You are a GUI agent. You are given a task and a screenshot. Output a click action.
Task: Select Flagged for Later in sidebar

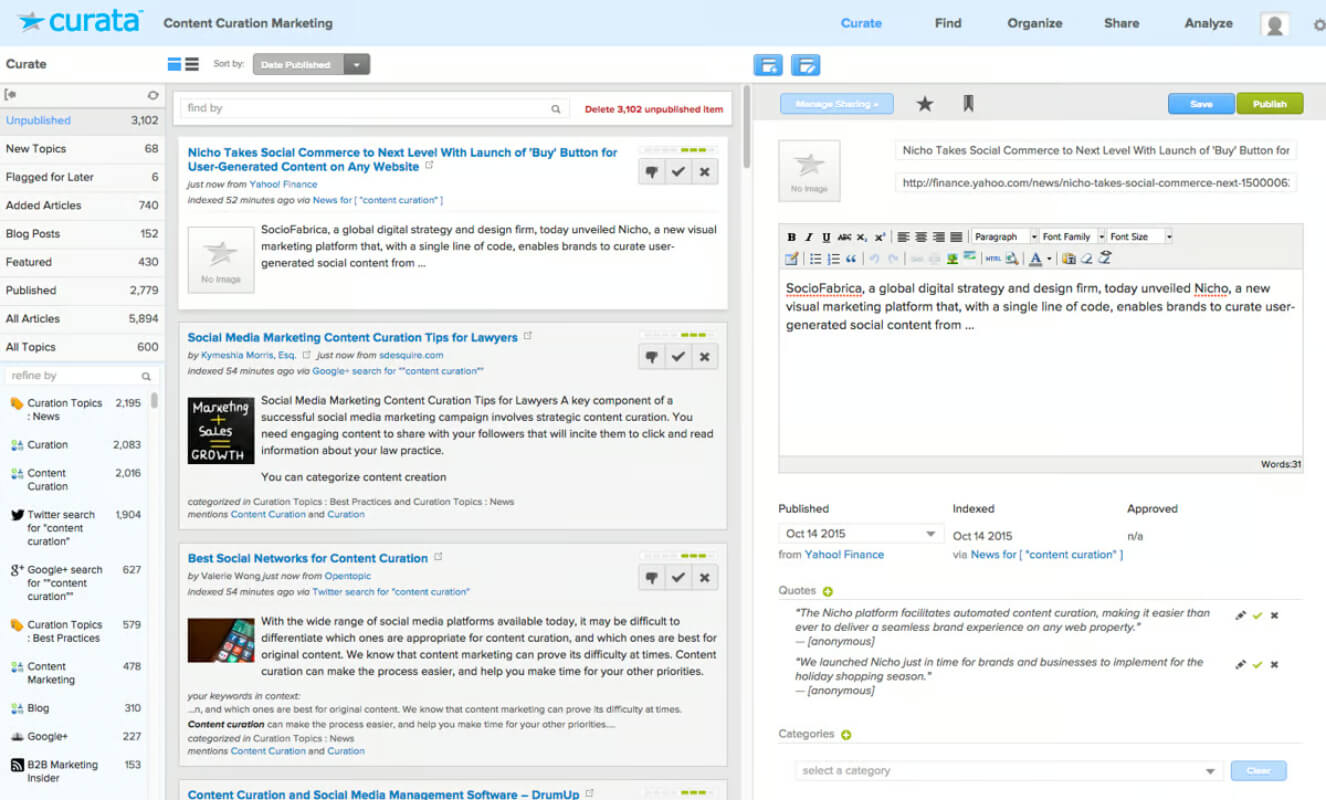pyautogui.click(x=82, y=177)
